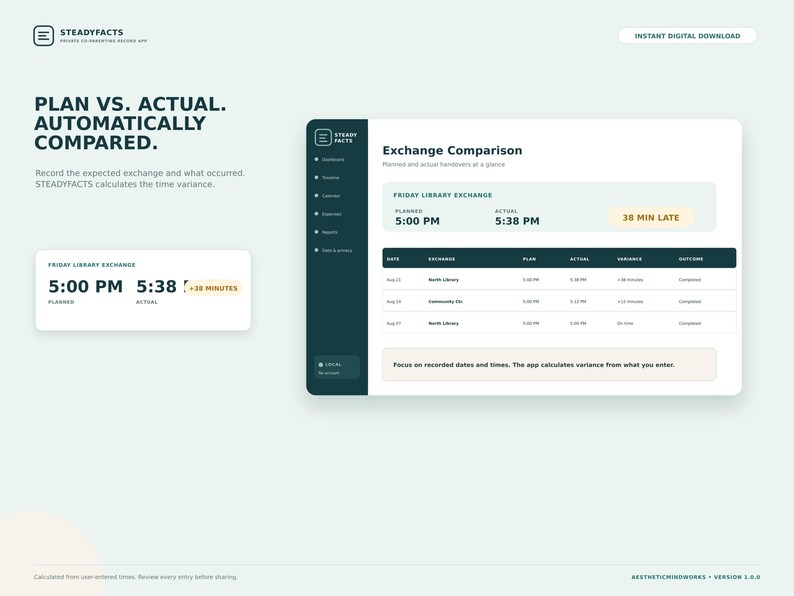Click the bullet dot beside Reports
794x596 pixels.
[x=316, y=232]
